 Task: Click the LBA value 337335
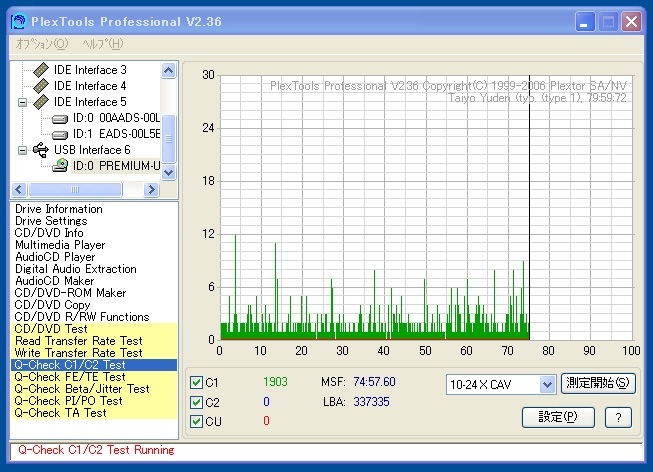point(371,402)
